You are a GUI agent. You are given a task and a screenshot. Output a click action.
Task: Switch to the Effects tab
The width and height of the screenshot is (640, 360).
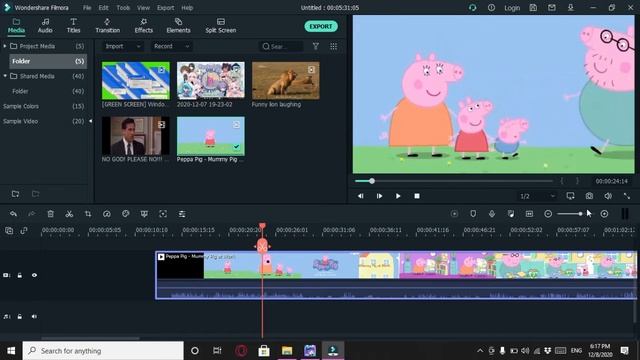pyautogui.click(x=144, y=26)
